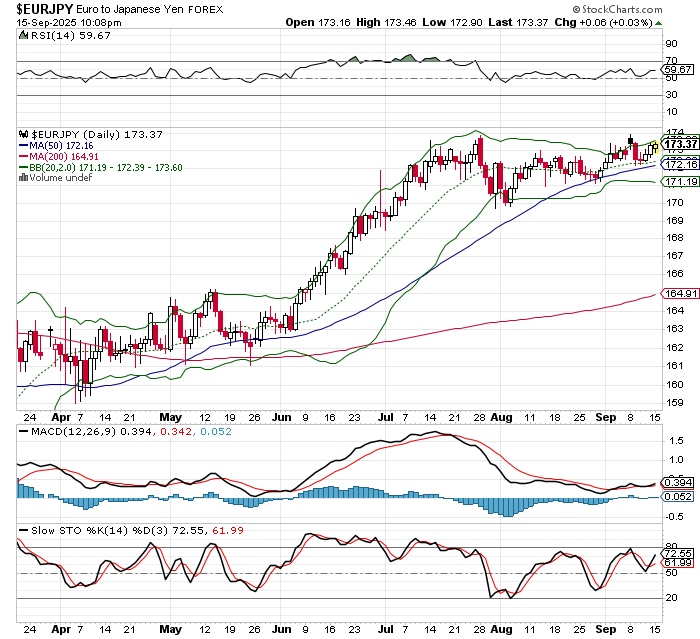This screenshot has height=639, width=700.
Task: Click the Volume bars legend icon
Action: (x=25, y=178)
